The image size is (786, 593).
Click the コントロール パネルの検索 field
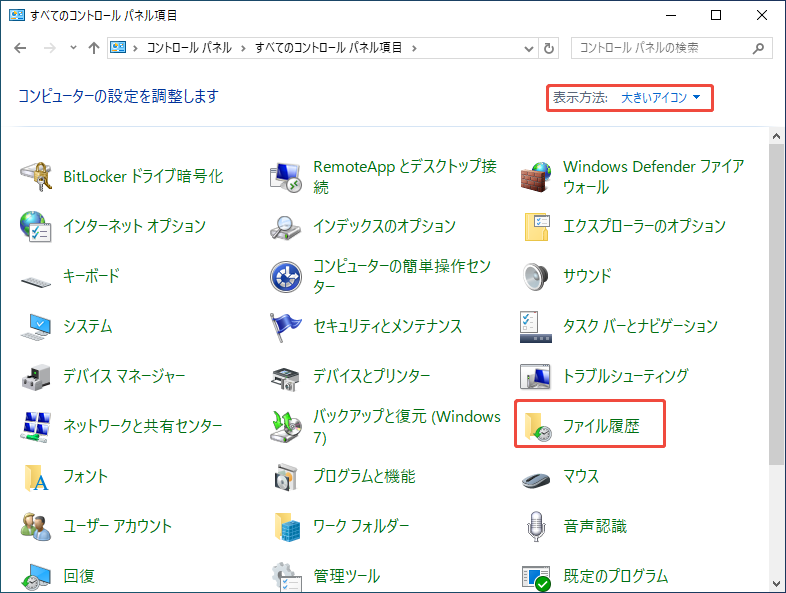tap(672, 48)
